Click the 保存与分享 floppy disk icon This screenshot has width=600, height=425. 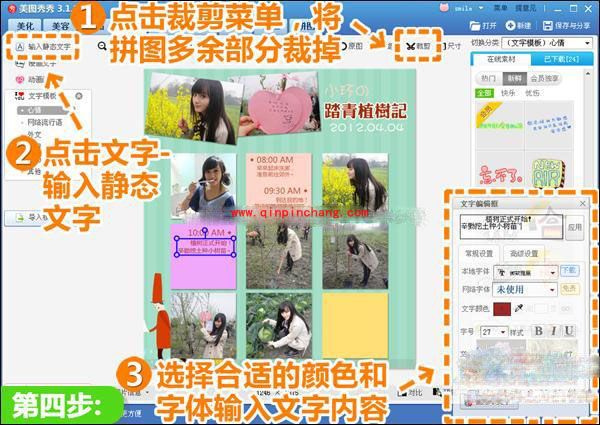click(548, 26)
